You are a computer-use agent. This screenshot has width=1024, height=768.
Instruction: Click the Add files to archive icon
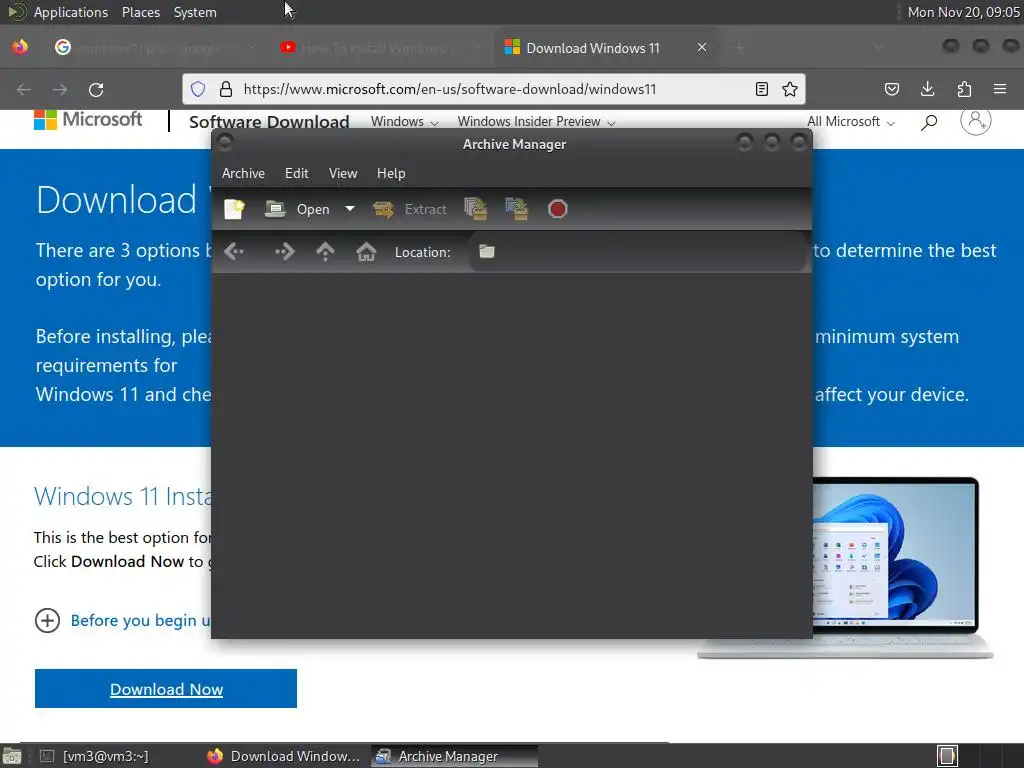point(476,209)
